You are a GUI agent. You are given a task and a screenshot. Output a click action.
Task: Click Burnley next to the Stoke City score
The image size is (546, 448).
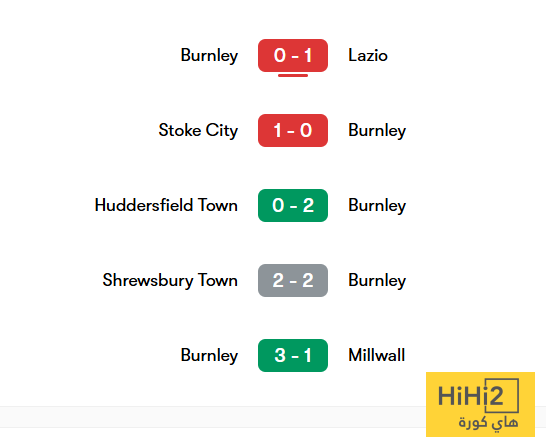(377, 131)
